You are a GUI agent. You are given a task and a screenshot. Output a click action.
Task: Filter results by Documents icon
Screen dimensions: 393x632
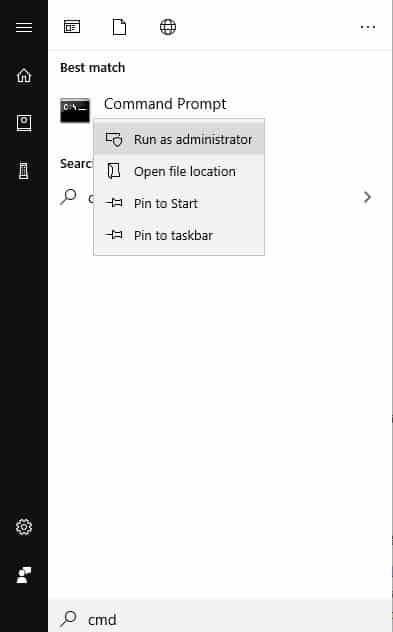pyautogui.click(x=119, y=27)
